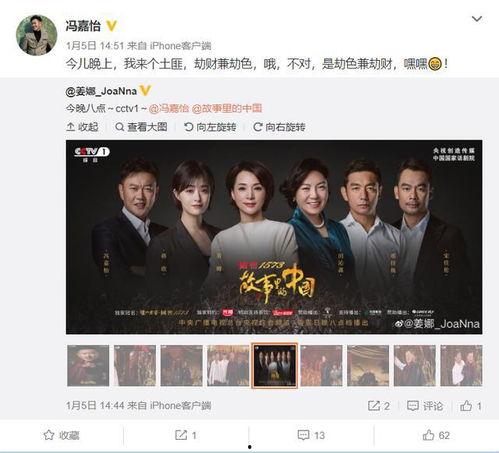The width and height of the screenshot is (499, 453).
Task: Select the currently highlighted poster thumbnail
Action: click(274, 366)
